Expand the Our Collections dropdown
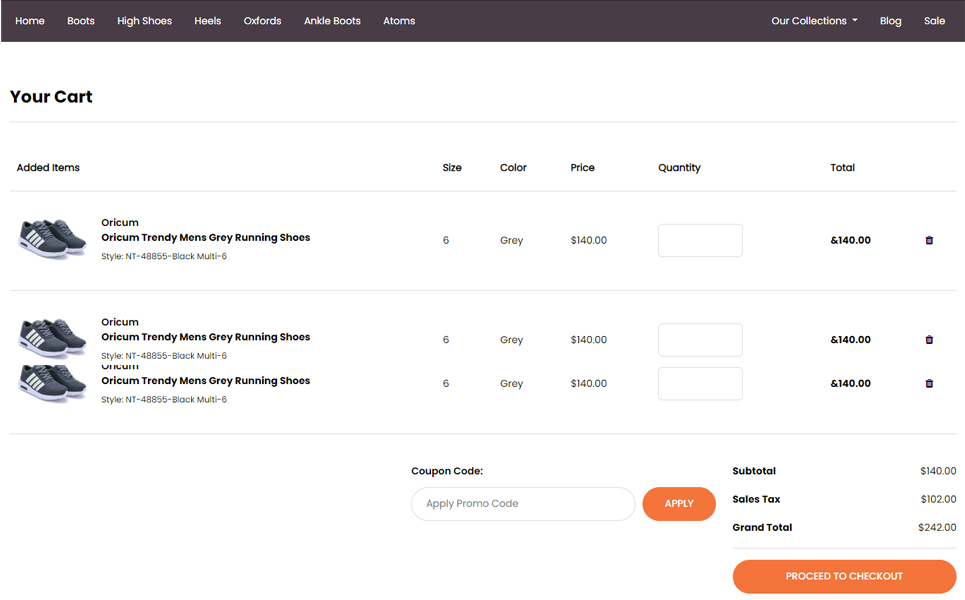 (x=814, y=21)
